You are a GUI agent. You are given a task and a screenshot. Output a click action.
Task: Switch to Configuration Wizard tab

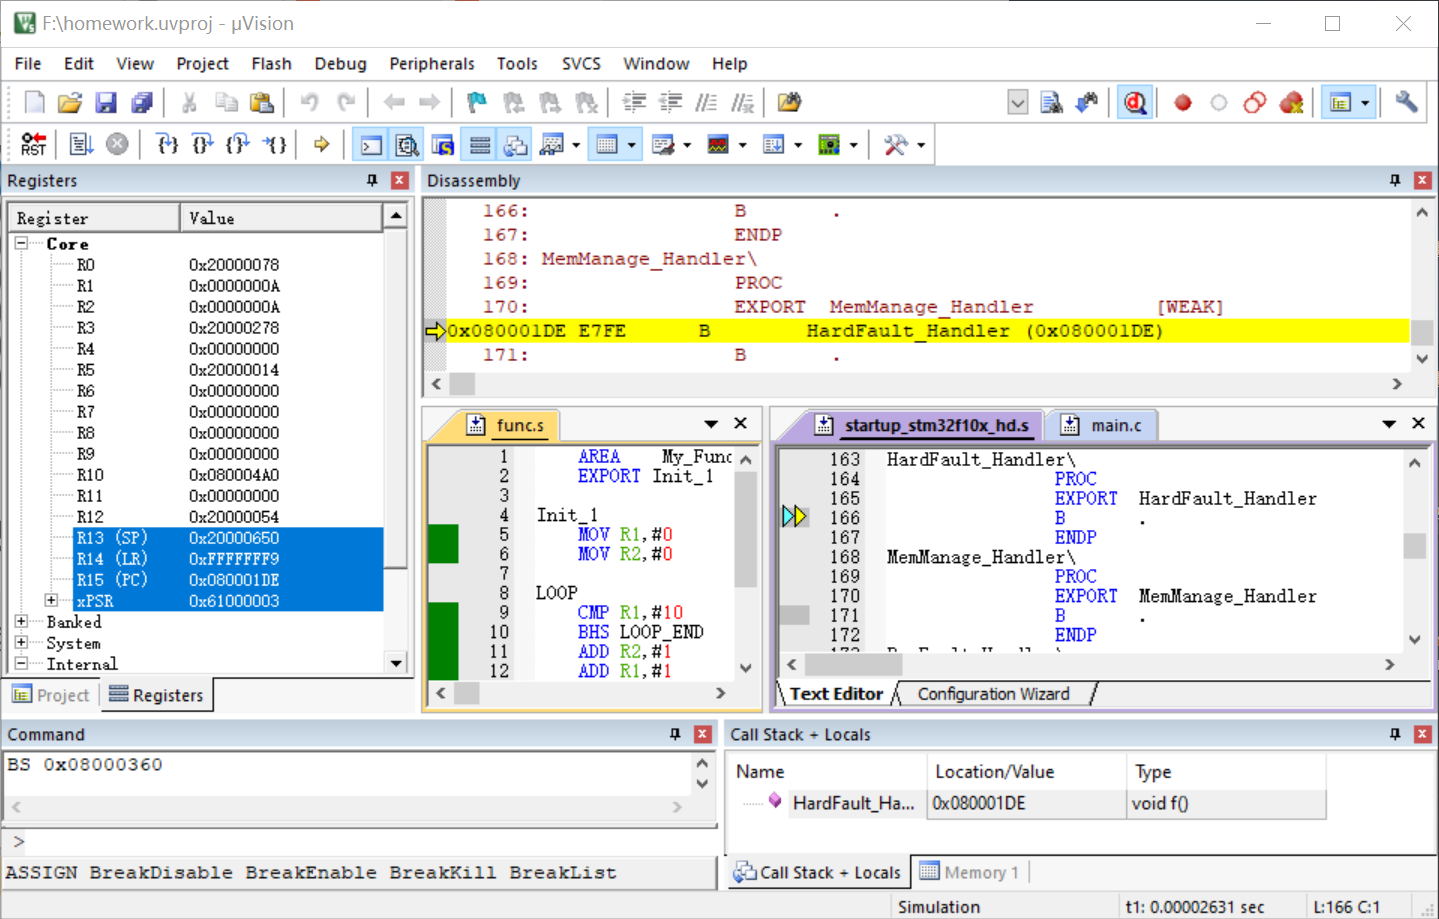tap(993, 693)
